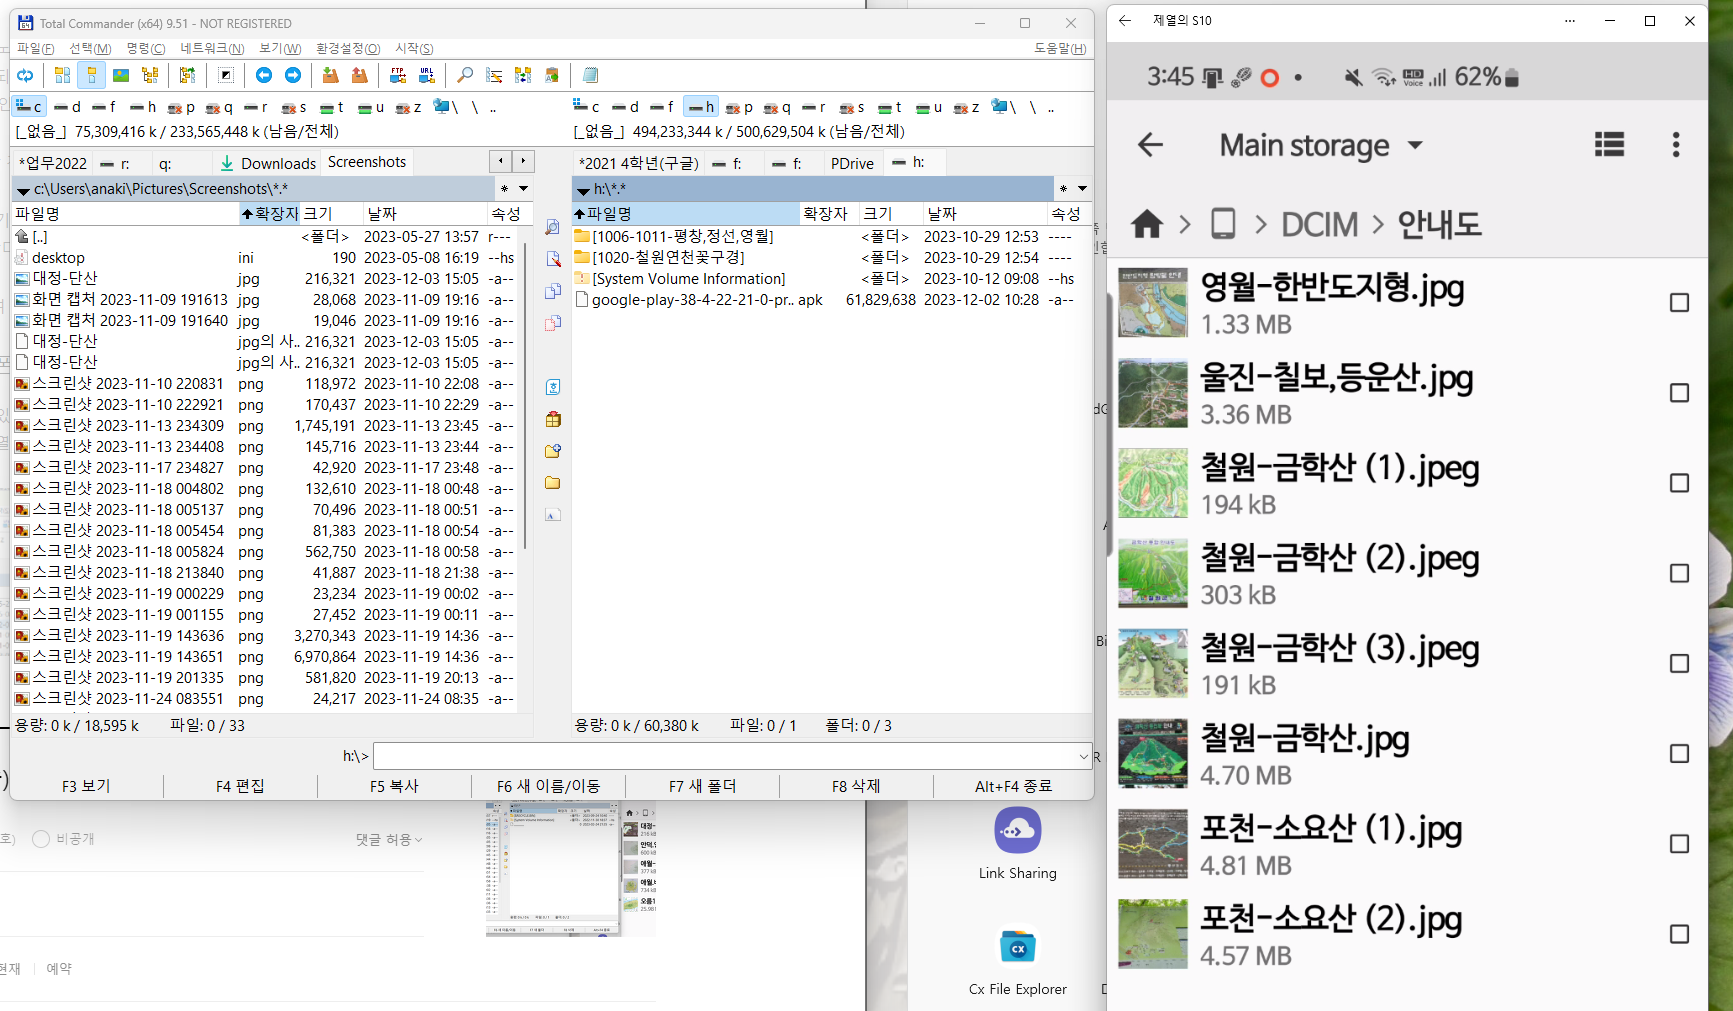1733x1011 pixels.
Task: Open the 환경설정(O) menu
Action: (x=348, y=48)
